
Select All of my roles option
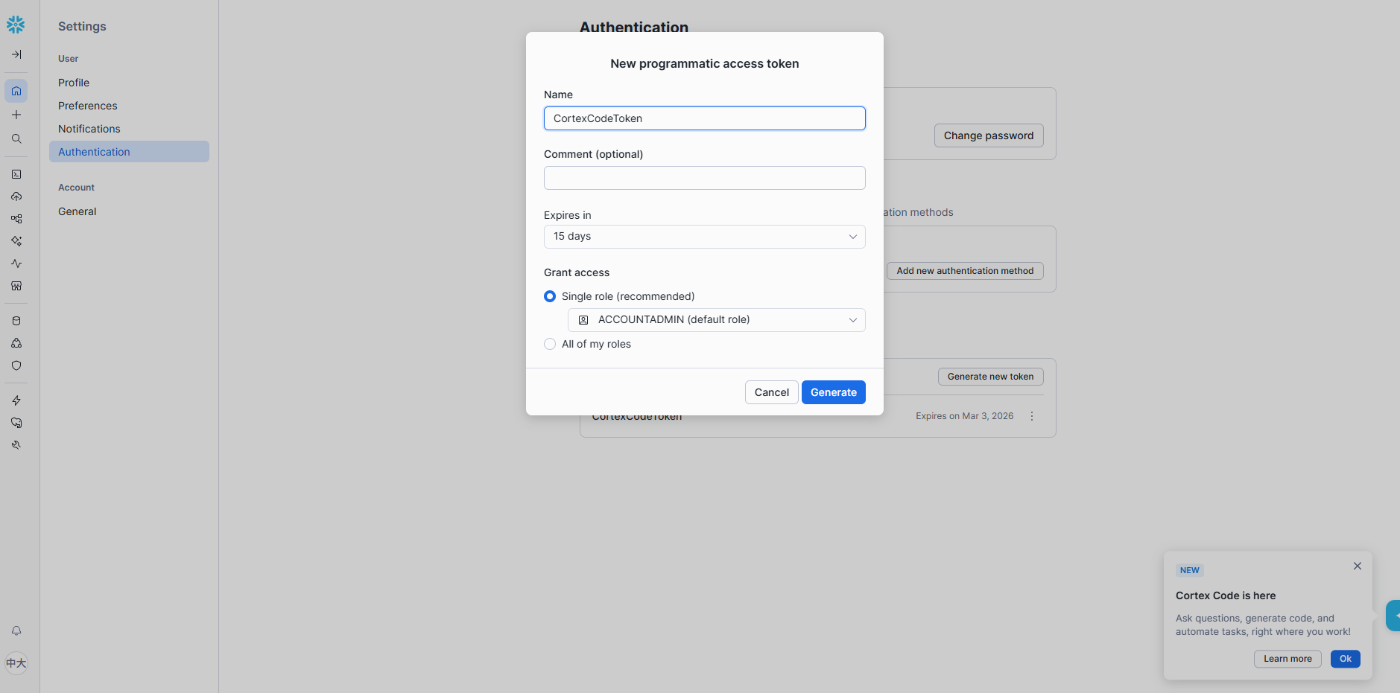550,344
